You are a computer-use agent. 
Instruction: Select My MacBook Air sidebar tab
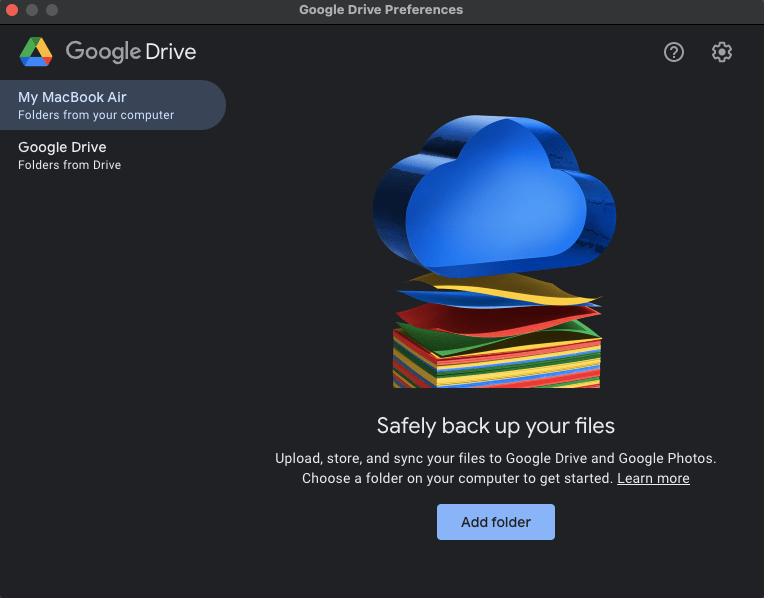113,105
